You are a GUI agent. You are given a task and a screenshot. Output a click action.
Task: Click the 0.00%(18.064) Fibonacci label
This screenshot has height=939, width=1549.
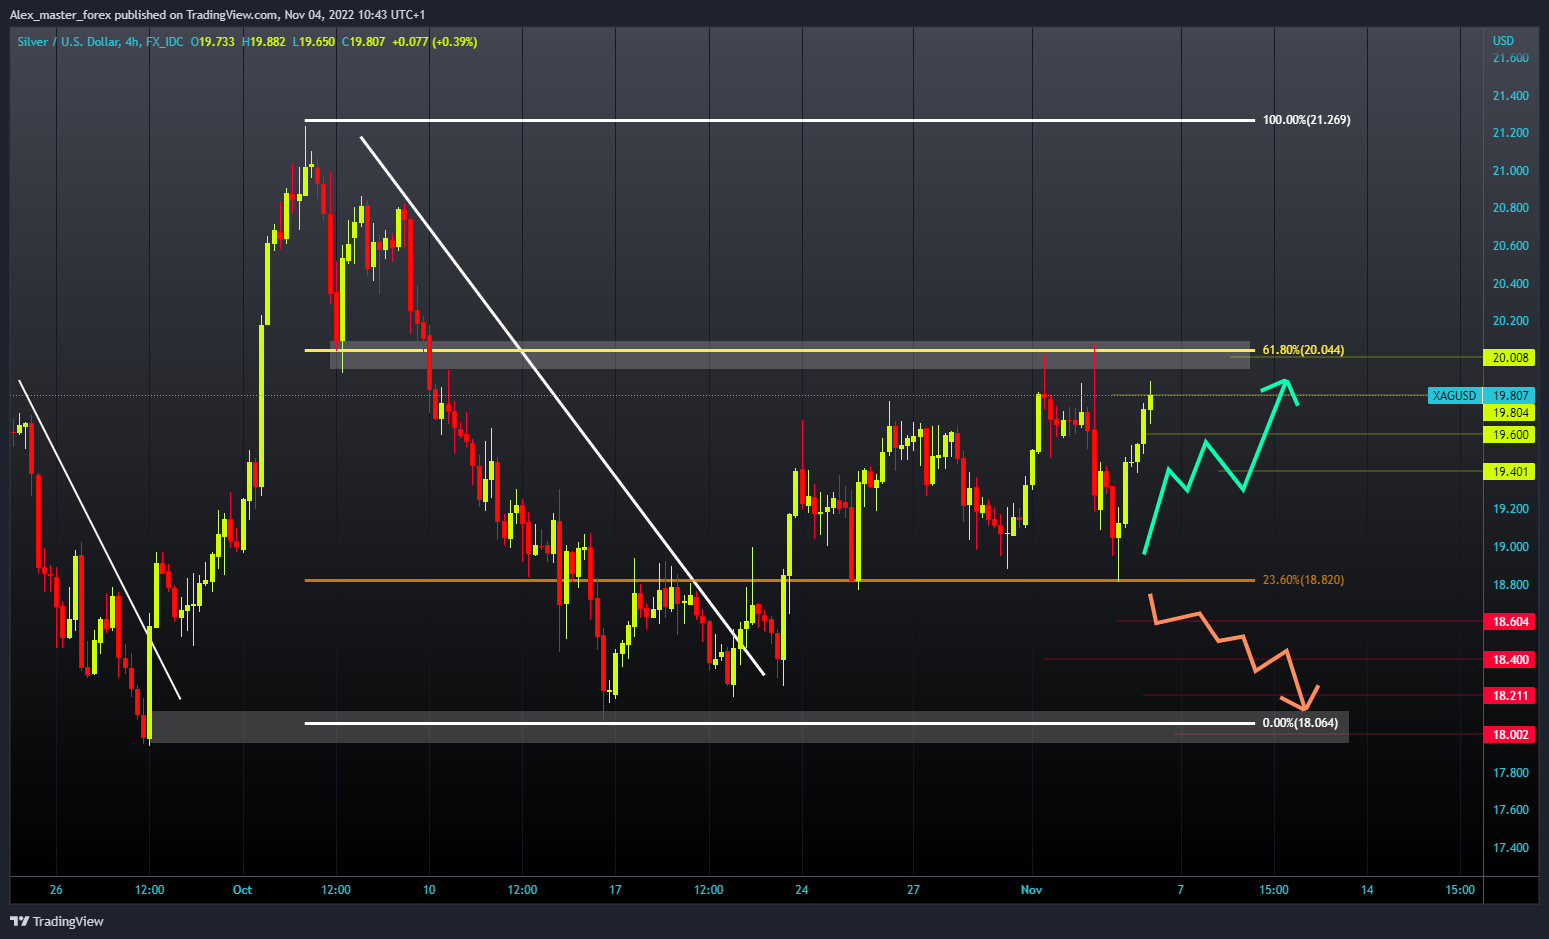(x=1300, y=723)
